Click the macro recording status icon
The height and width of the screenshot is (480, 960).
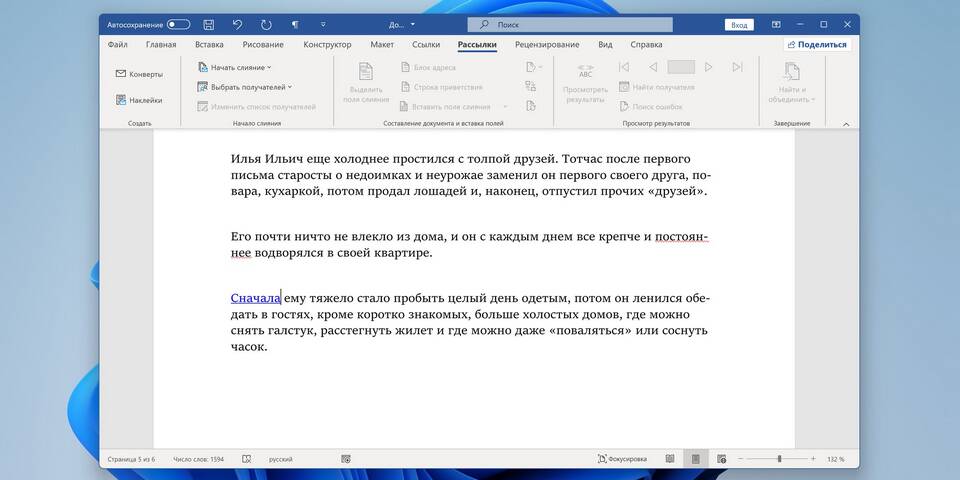tap(346, 459)
